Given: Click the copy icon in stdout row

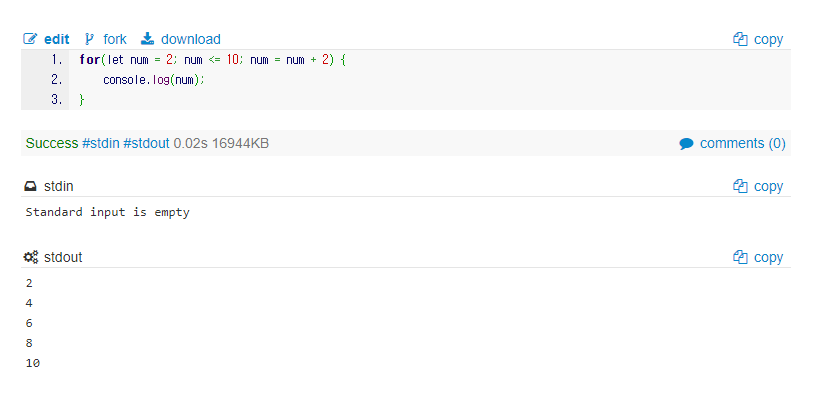Looking at the screenshot, I should 740,257.
